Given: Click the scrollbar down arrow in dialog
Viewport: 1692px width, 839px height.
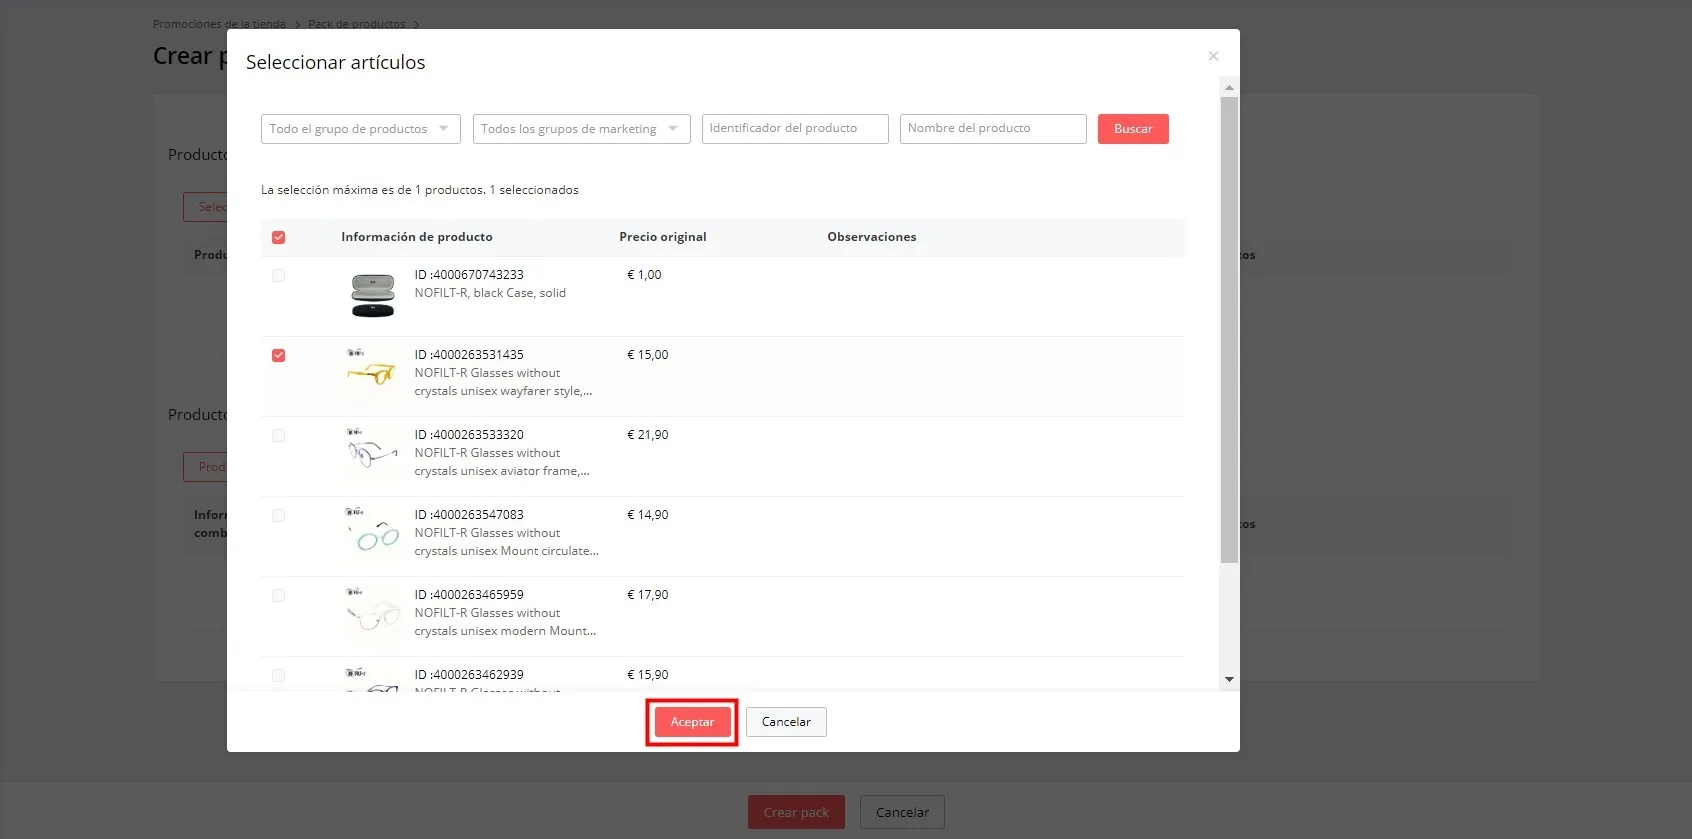Looking at the screenshot, I should tap(1229, 679).
